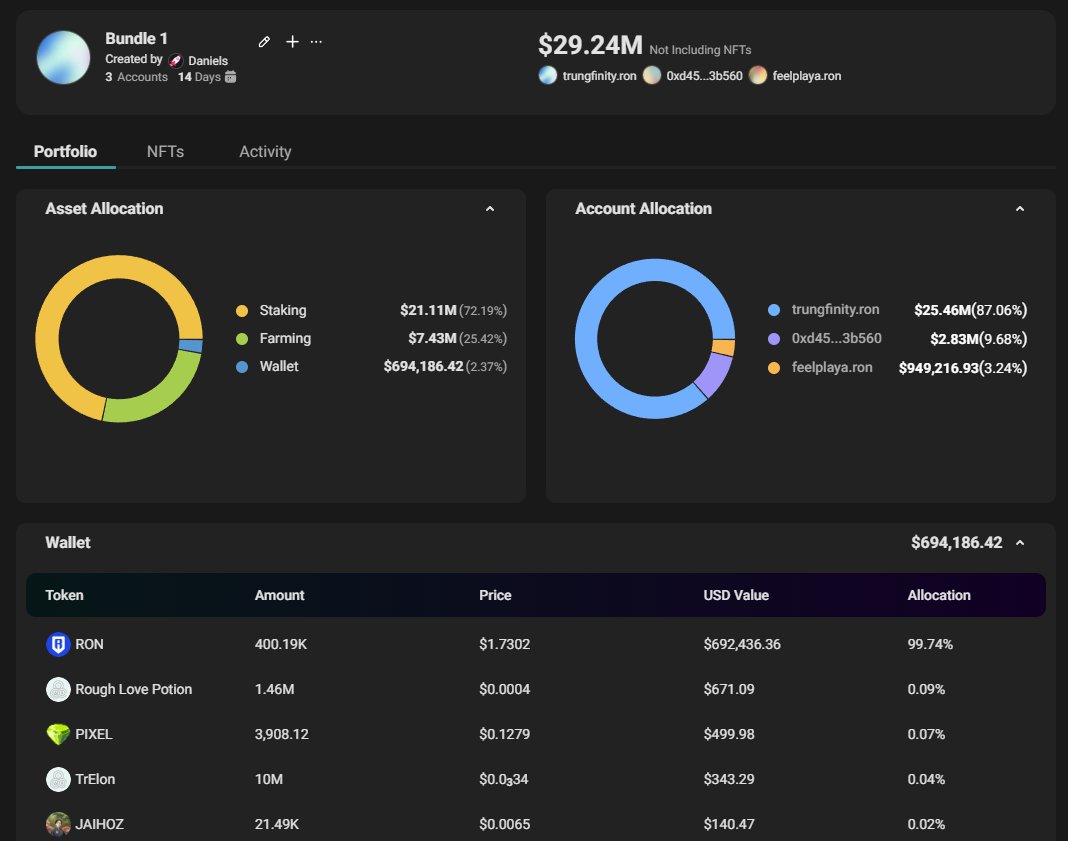Click the TrElon token icon
This screenshot has width=1068, height=841.
pyautogui.click(x=58, y=779)
